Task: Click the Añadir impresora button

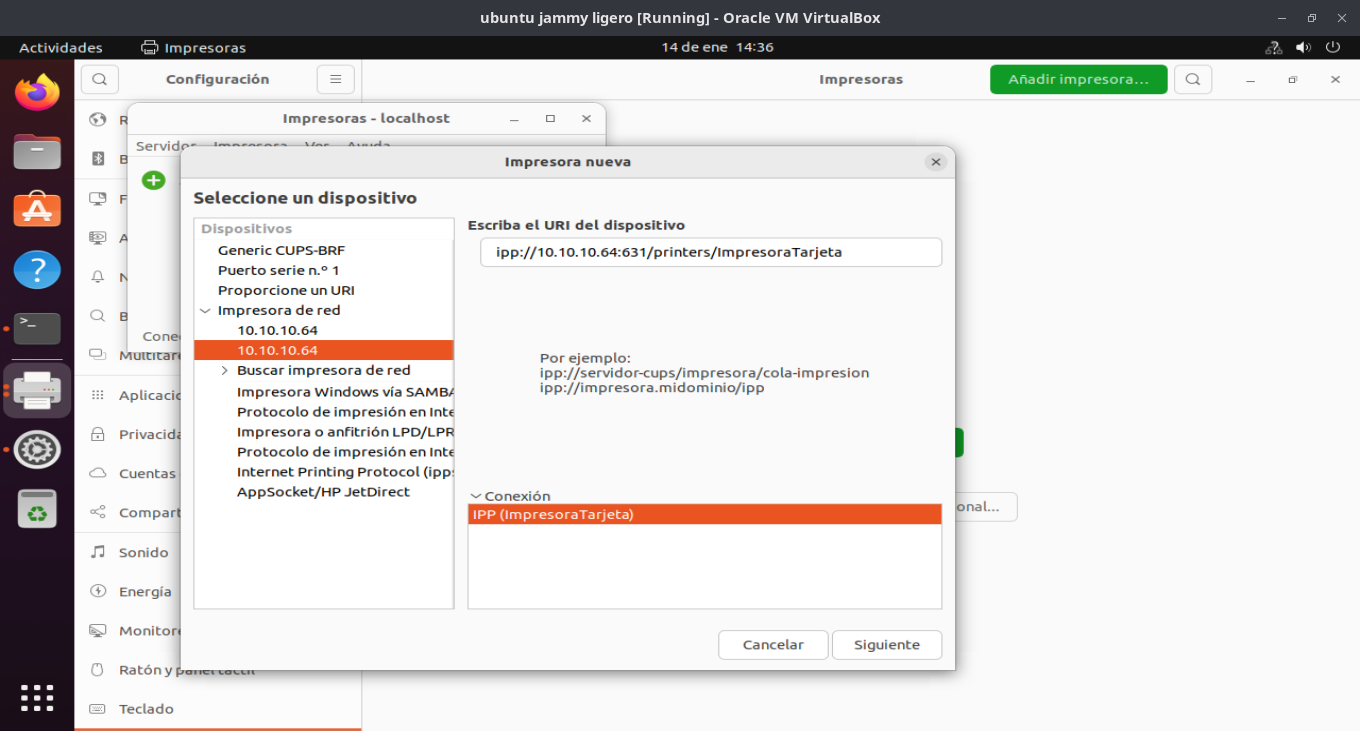Action: pyautogui.click(x=1078, y=79)
